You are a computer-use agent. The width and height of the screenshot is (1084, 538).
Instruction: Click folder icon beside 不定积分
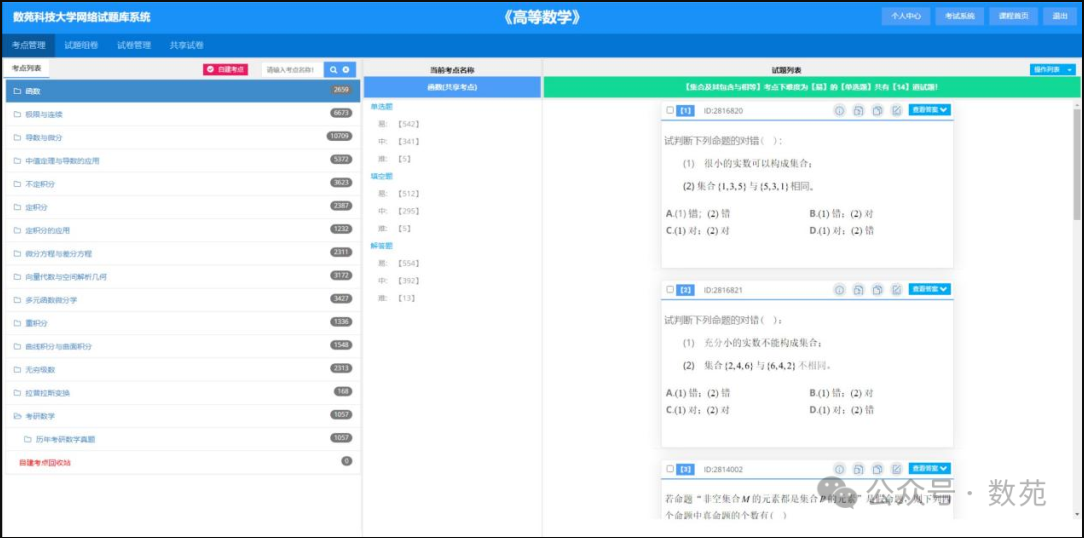18,185
